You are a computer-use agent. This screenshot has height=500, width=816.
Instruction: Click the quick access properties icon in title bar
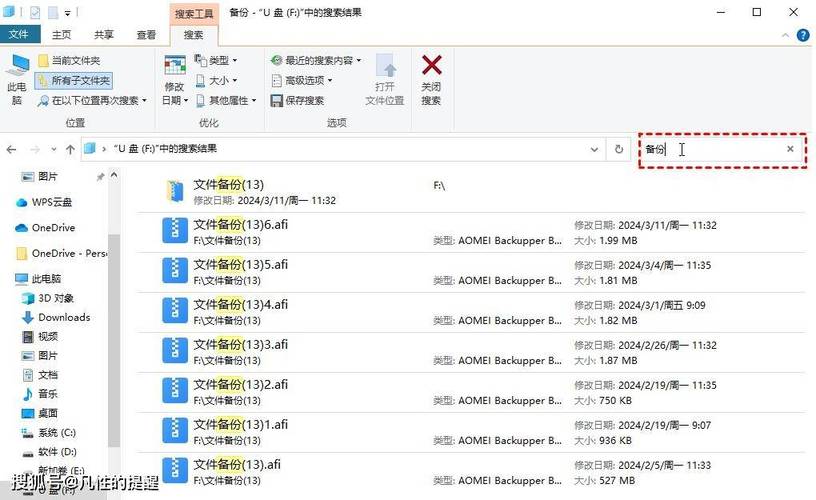35,11
